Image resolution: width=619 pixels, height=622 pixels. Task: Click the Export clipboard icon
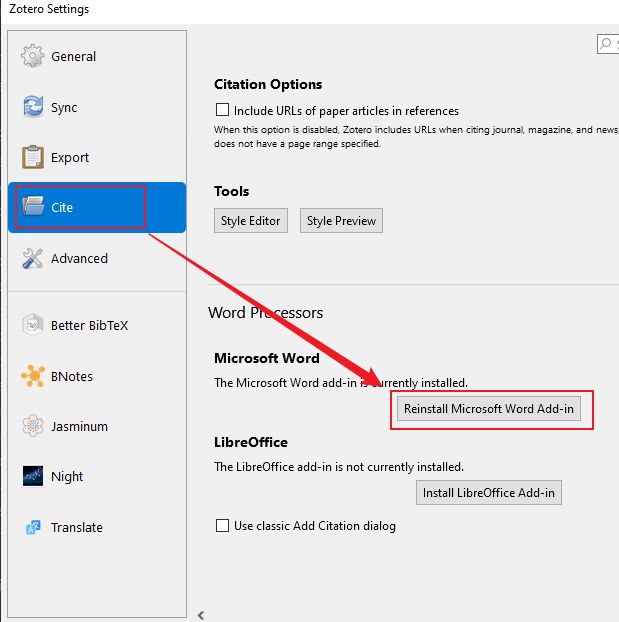click(x=33, y=157)
